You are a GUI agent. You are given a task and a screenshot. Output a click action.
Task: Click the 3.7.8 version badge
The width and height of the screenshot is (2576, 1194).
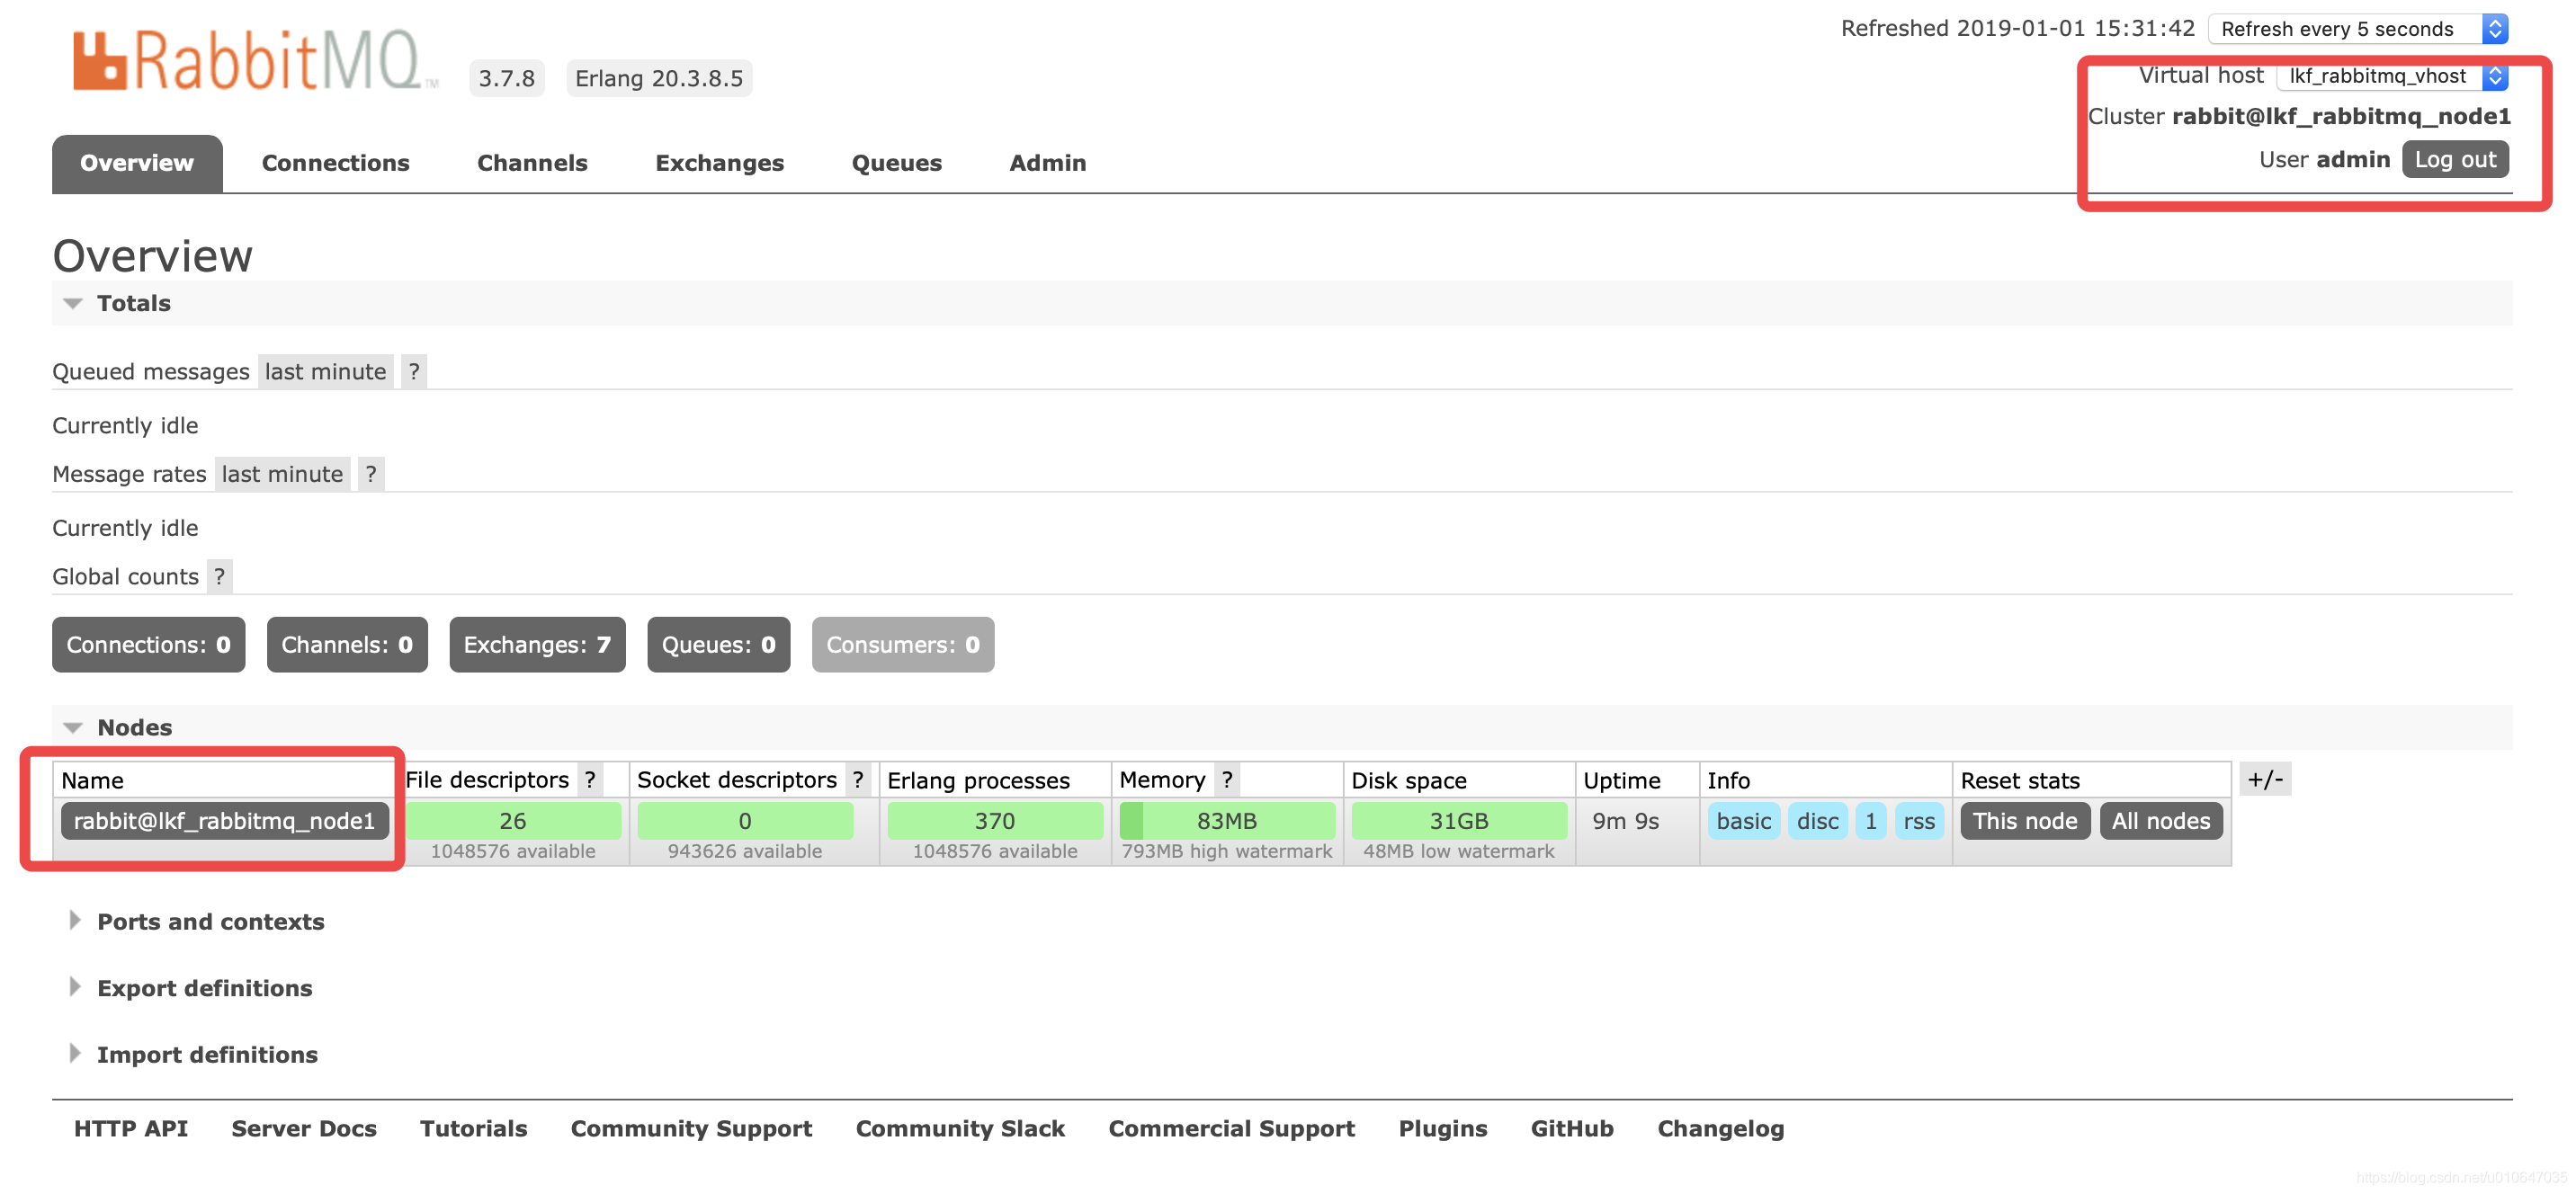tap(506, 78)
